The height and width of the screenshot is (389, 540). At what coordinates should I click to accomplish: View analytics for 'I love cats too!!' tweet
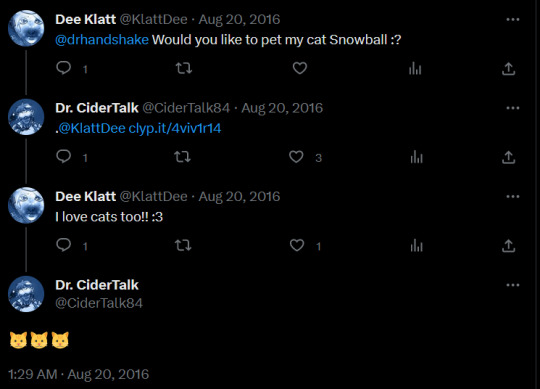click(x=416, y=246)
